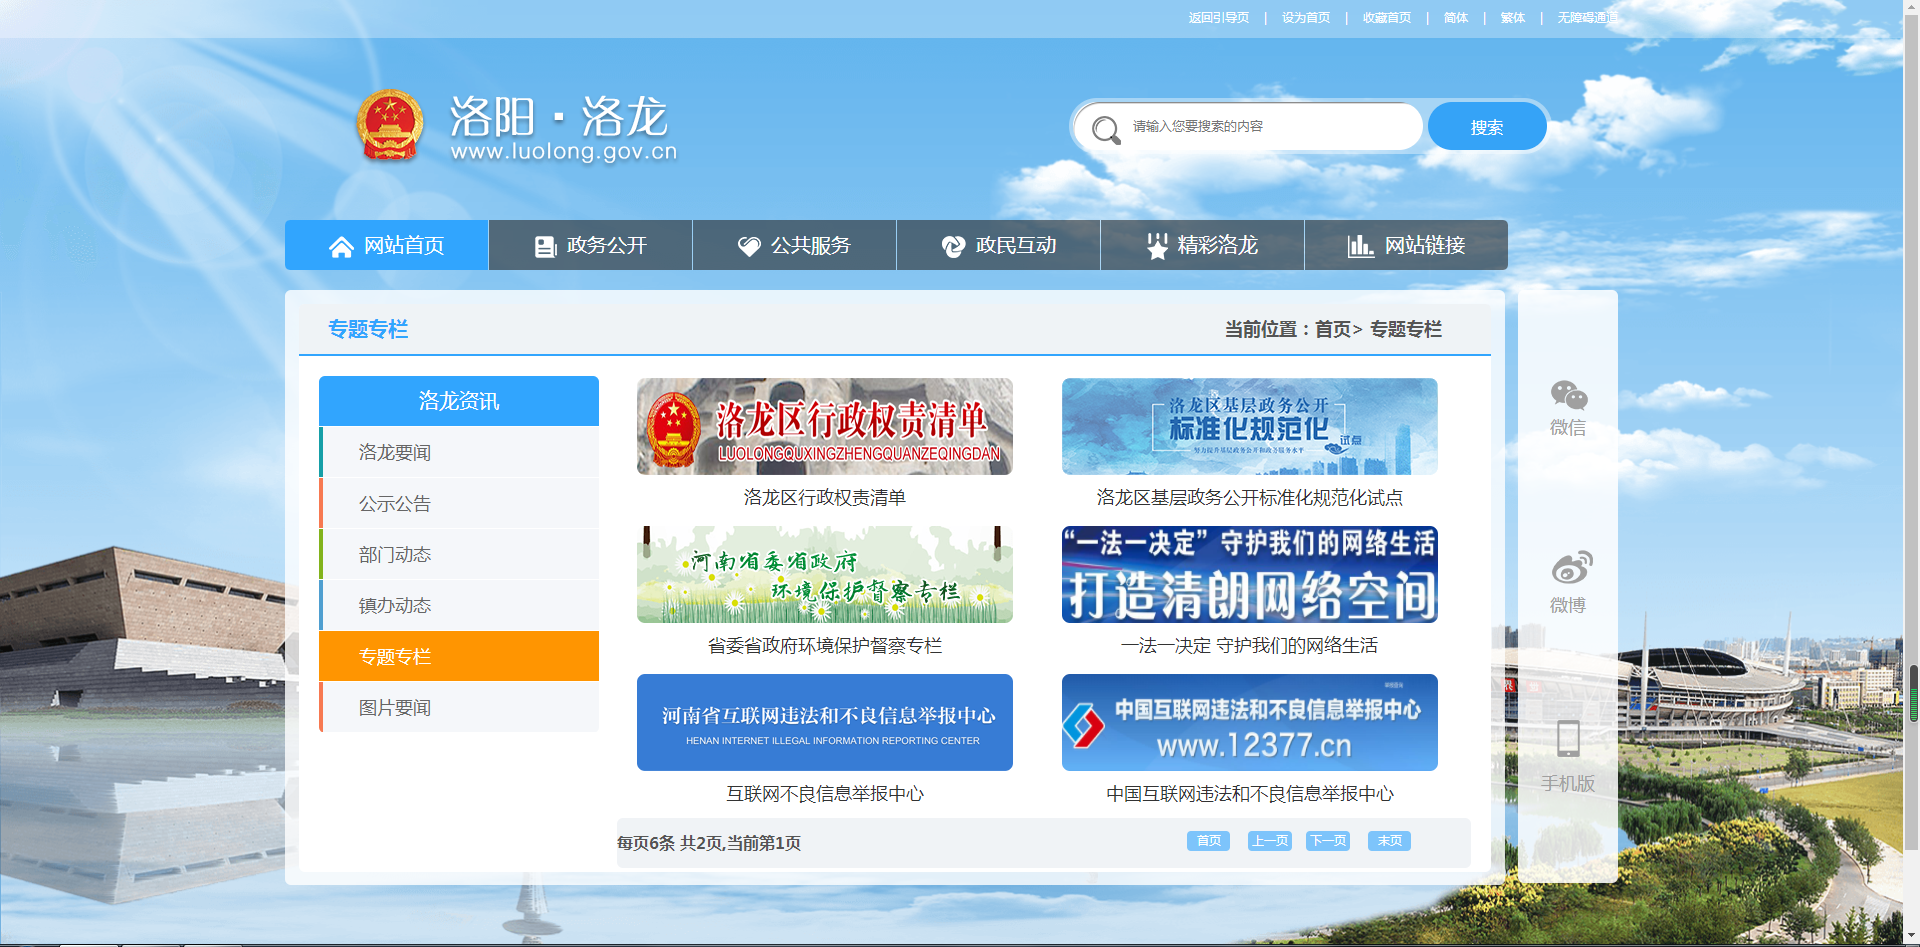Open 打造清朗网络空间 banner image
This screenshot has height=947, width=1920.
click(x=1250, y=574)
